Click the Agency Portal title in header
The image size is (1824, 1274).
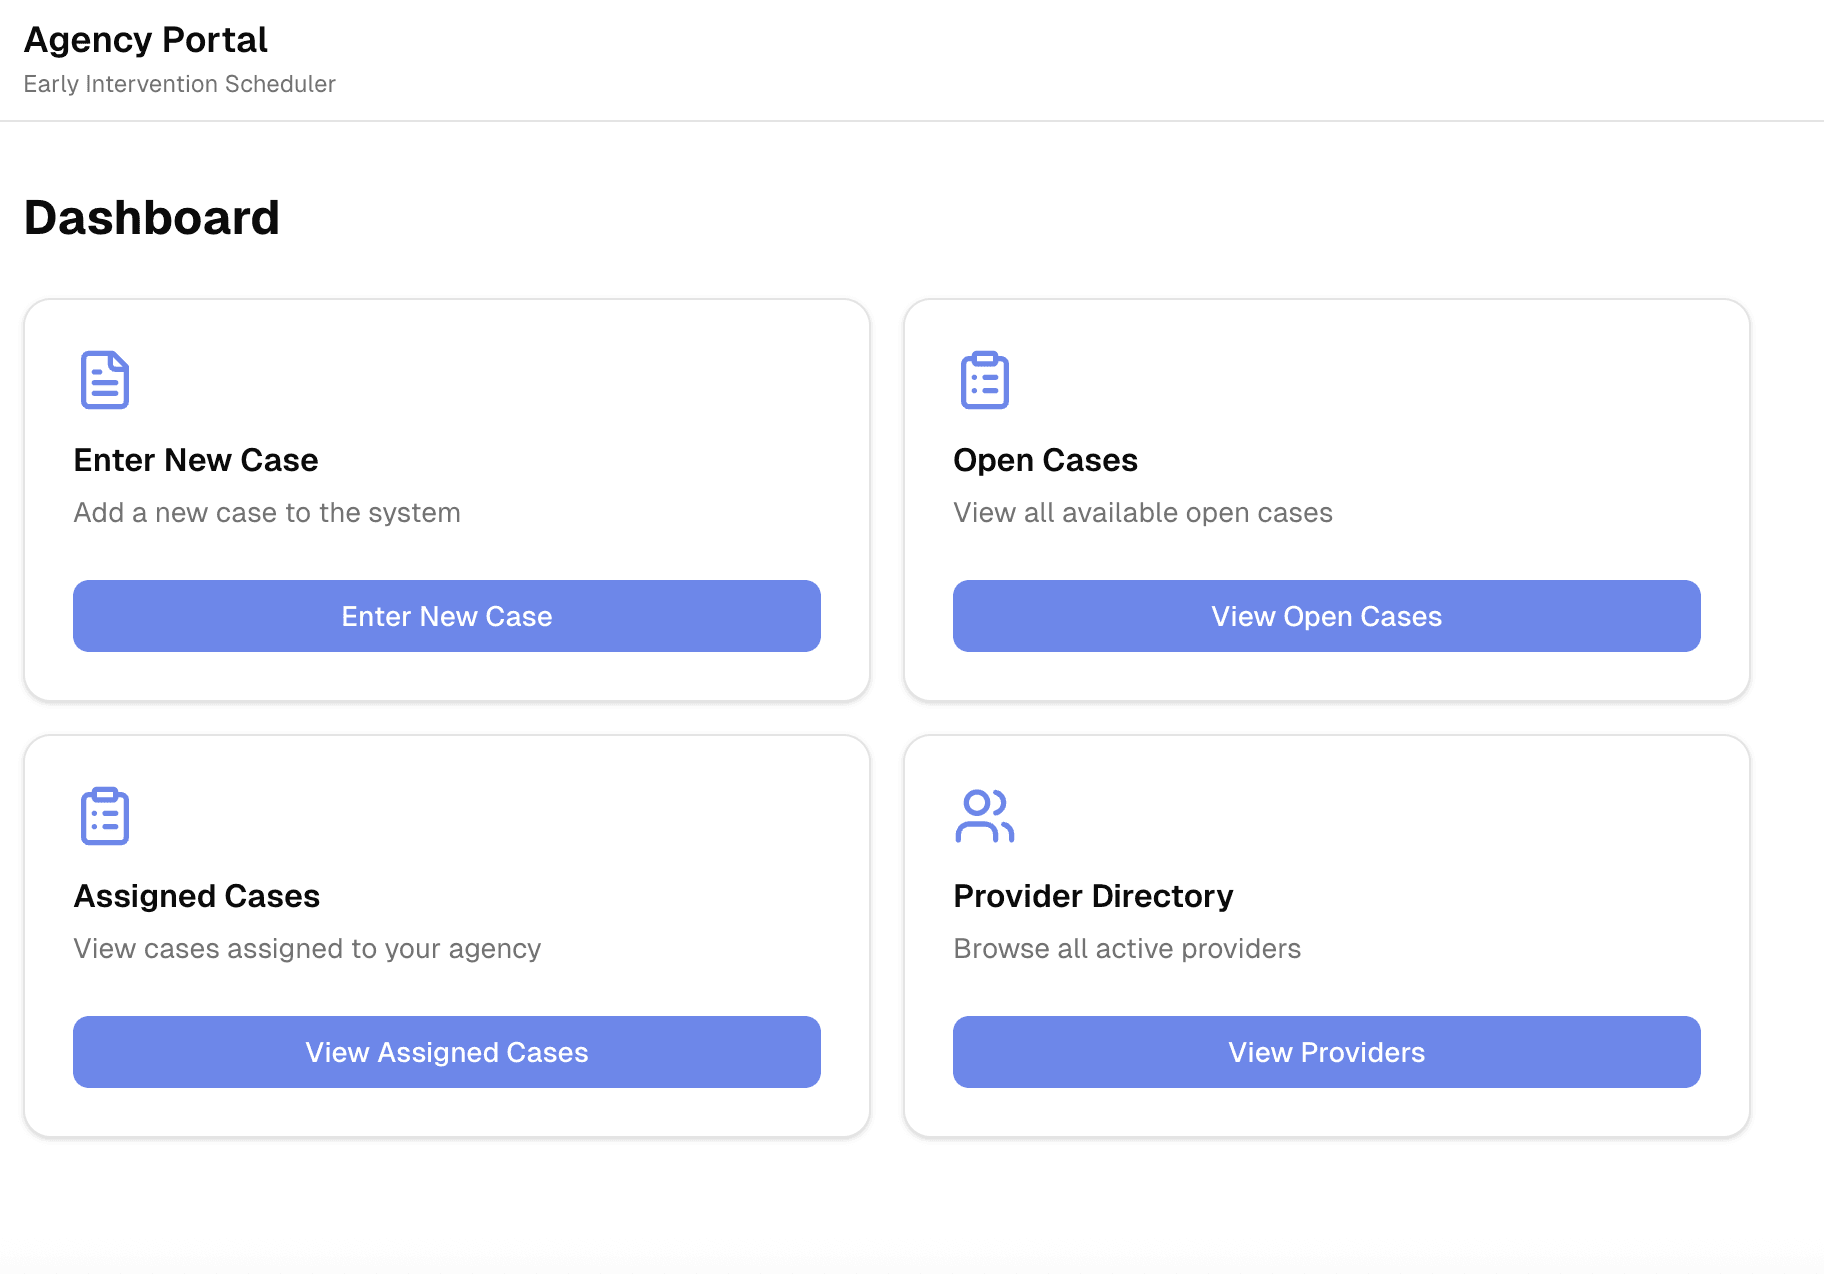146,40
